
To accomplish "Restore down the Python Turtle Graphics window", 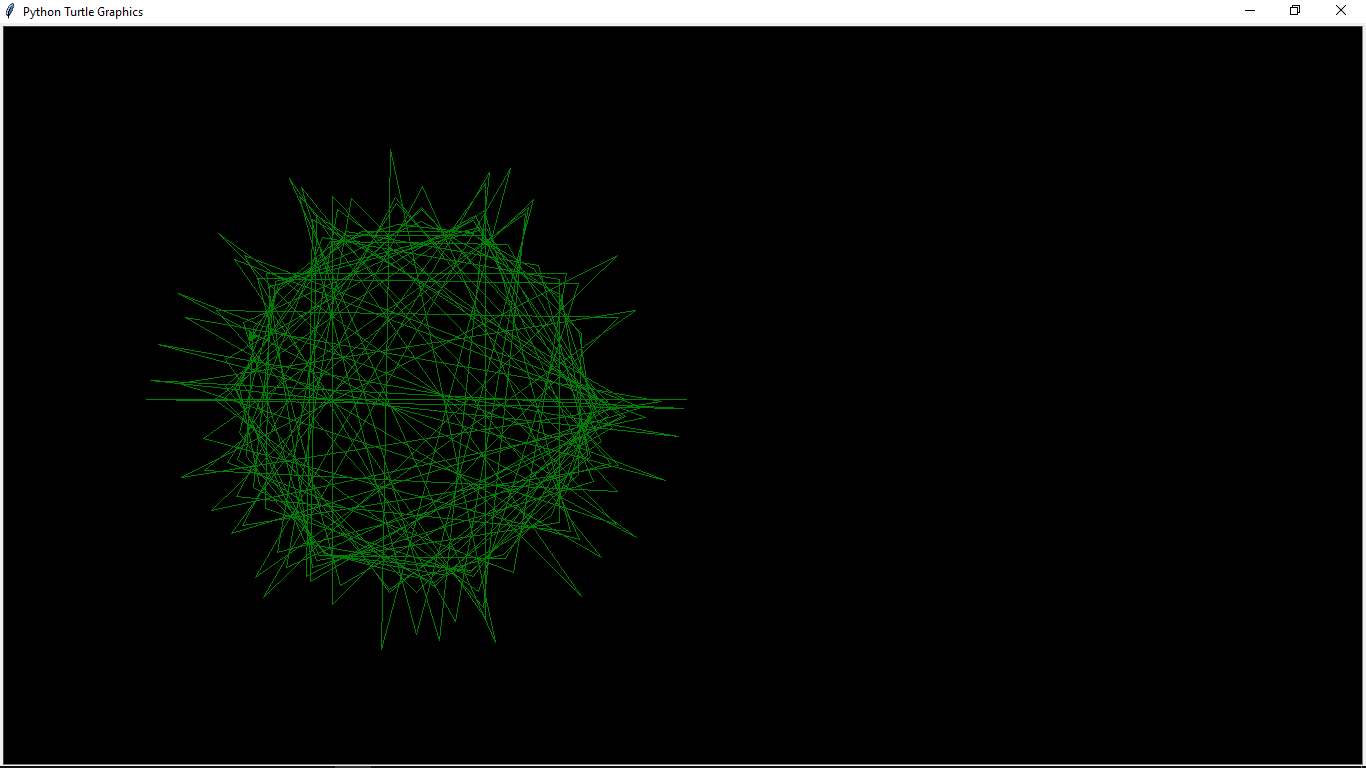I will tap(1294, 10).
